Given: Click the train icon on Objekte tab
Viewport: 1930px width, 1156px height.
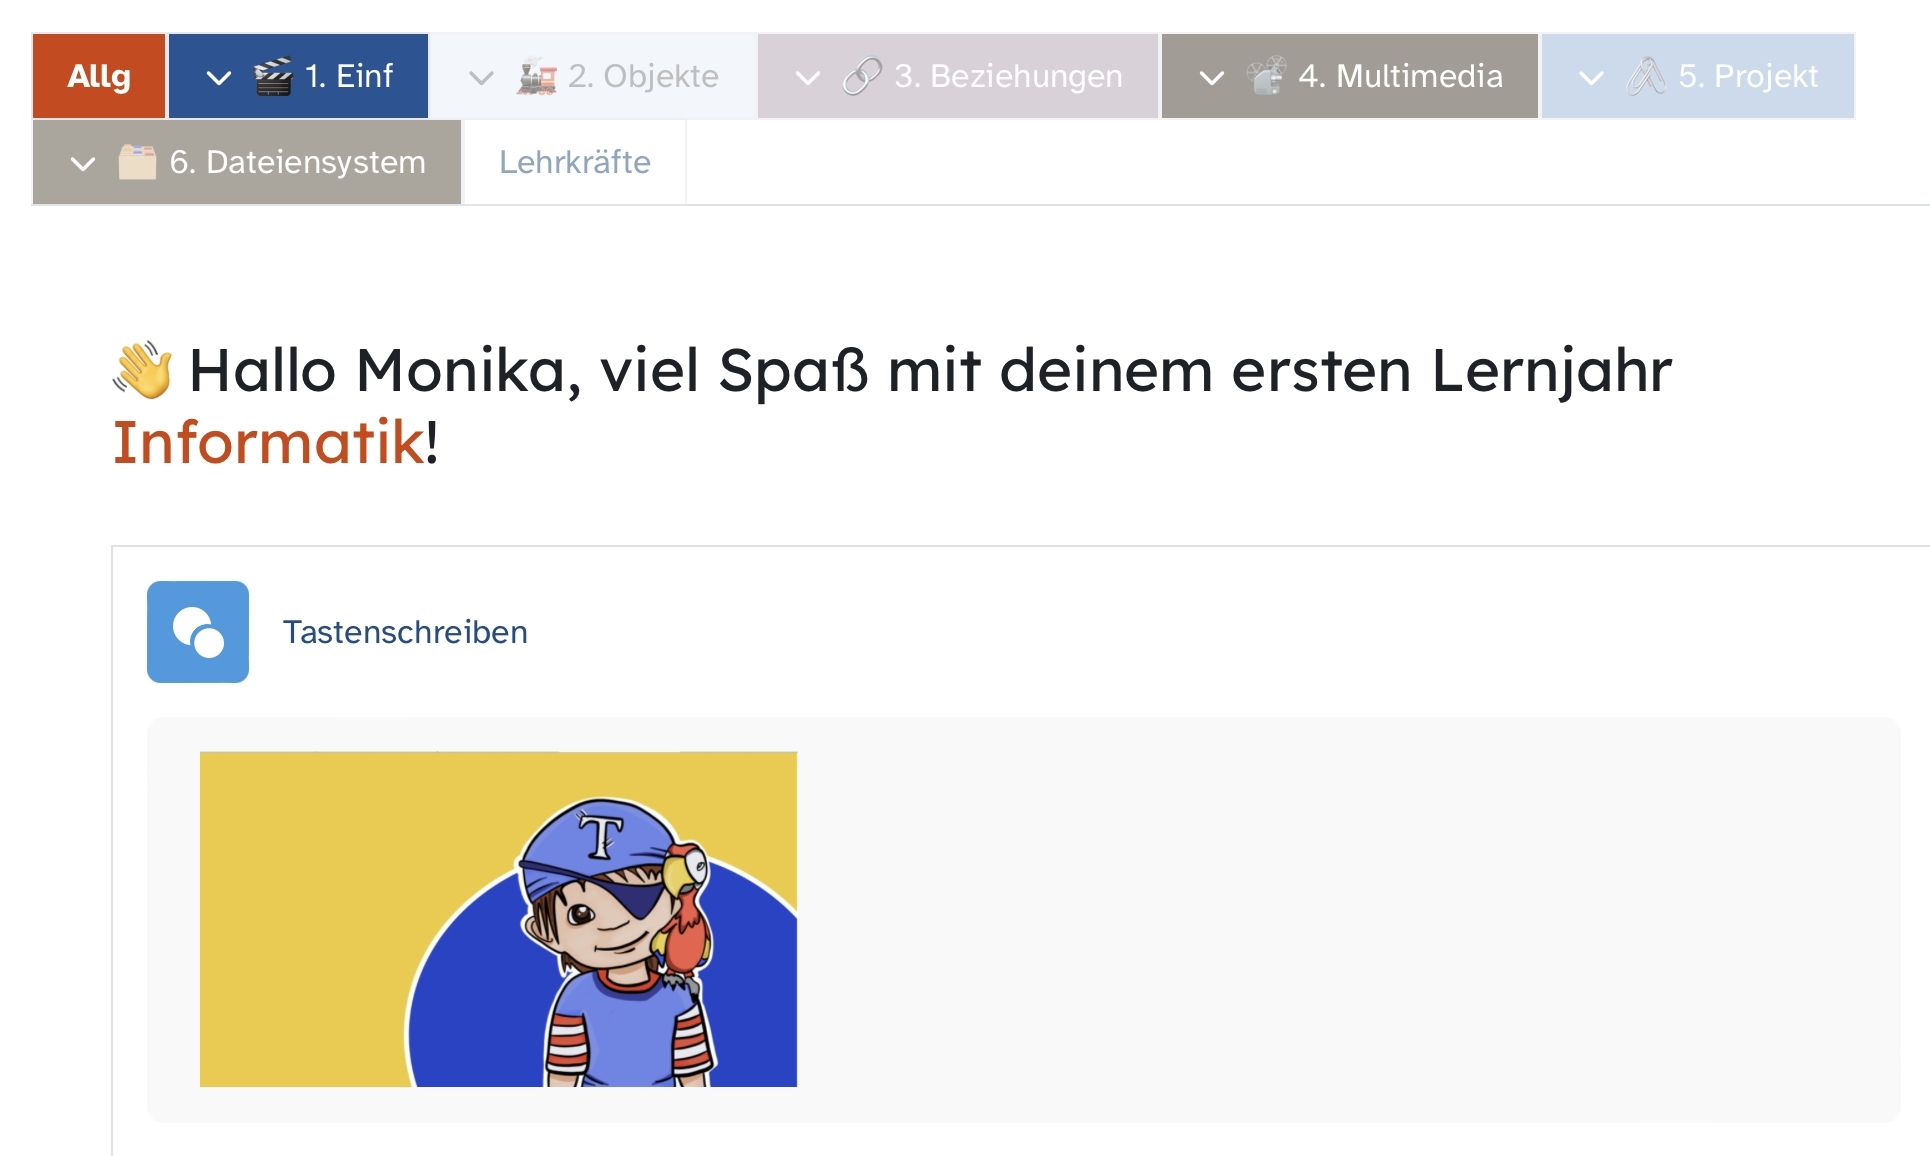Looking at the screenshot, I should (537, 77).
